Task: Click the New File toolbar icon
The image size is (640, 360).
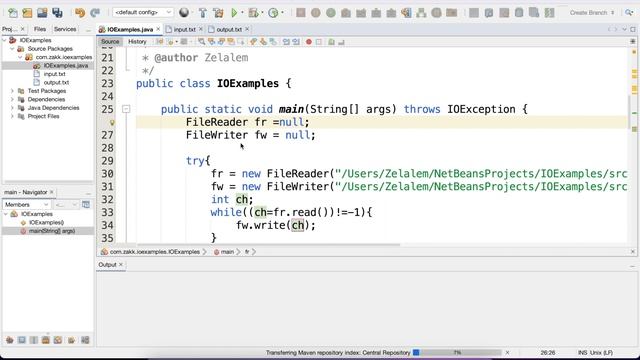Action: (13, 13)
